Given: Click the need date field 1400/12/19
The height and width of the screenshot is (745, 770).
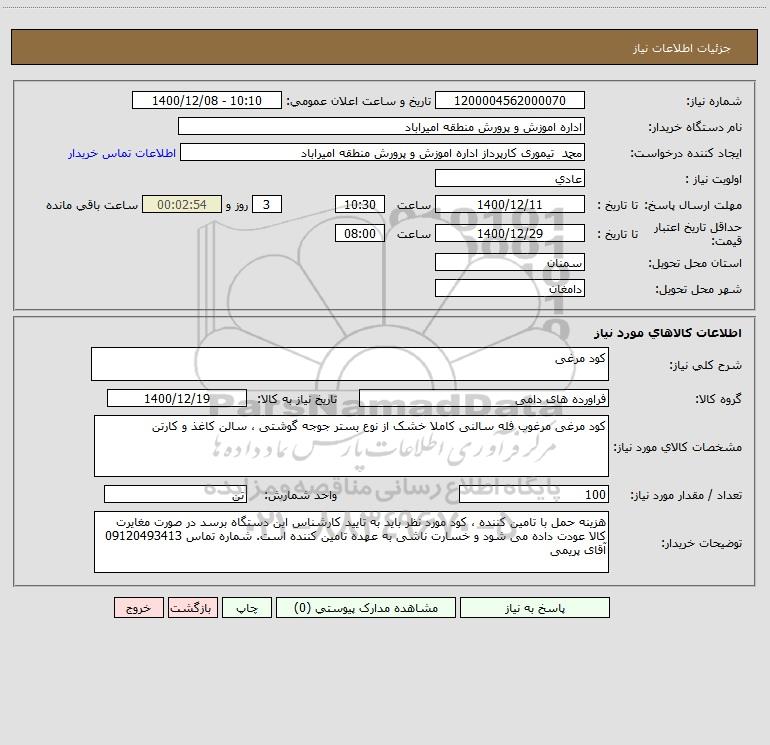Looking at the screenshot, I should [177, 398].
